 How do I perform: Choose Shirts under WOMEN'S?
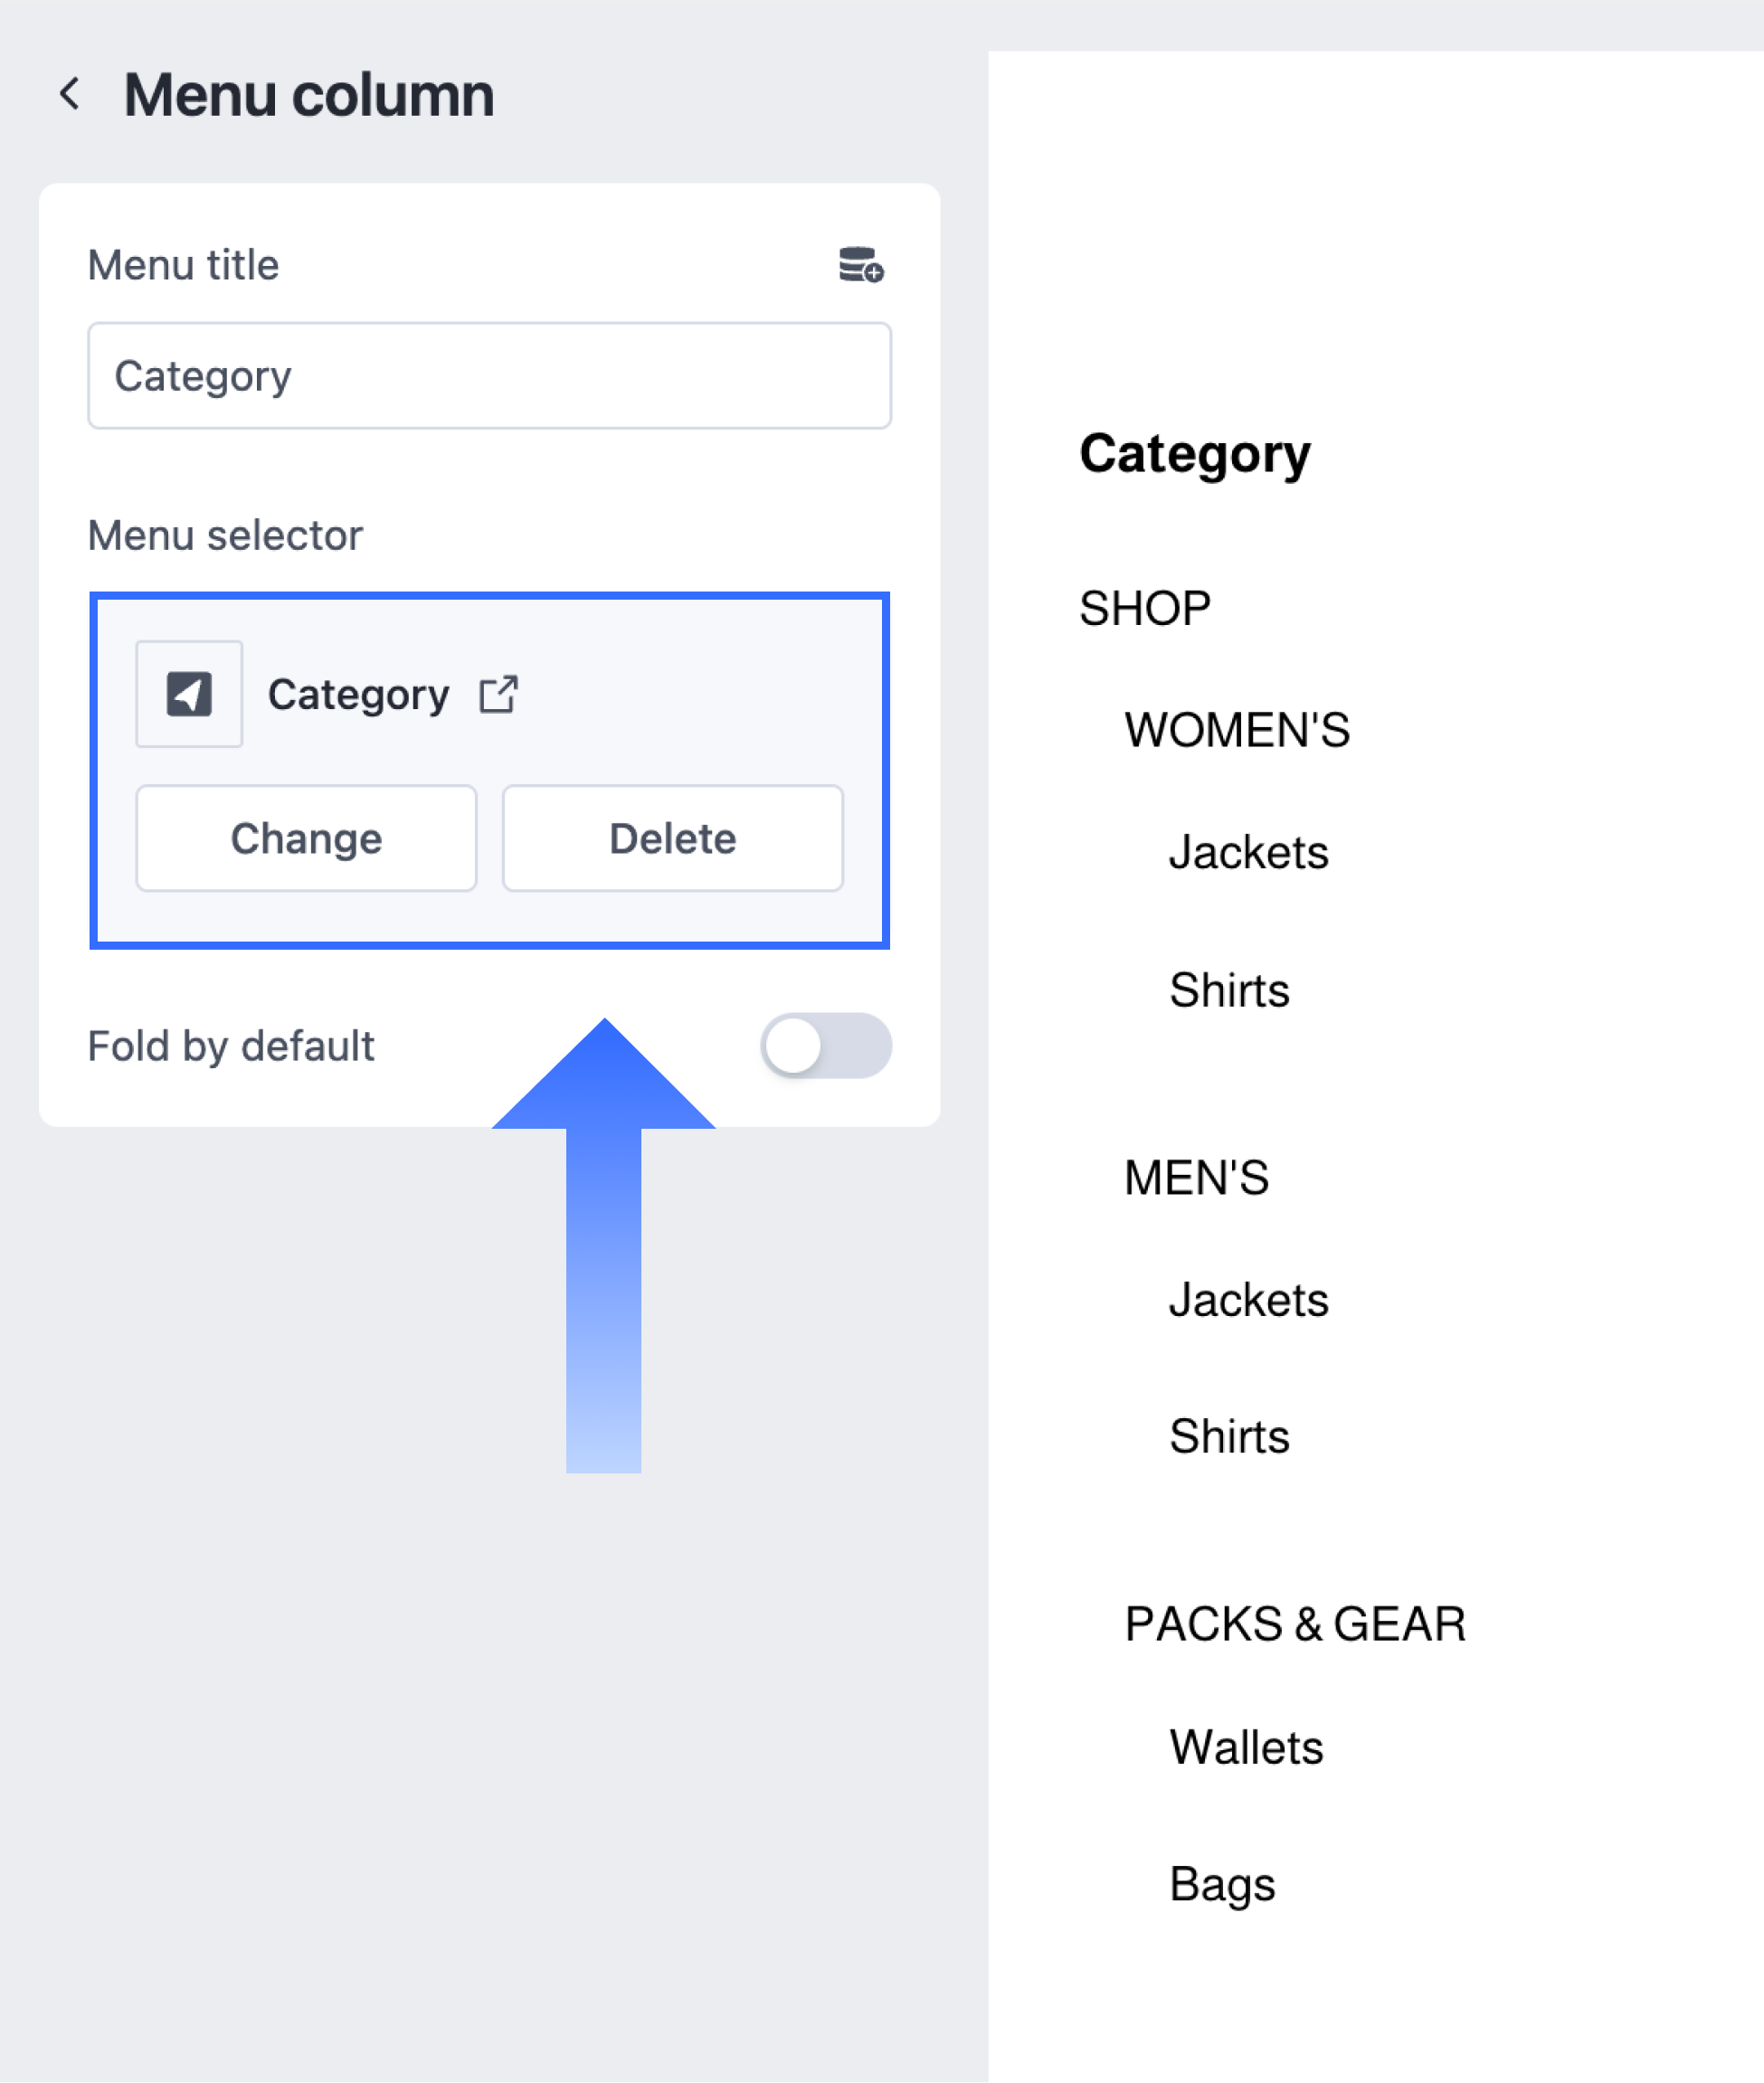click(1229, 991)
